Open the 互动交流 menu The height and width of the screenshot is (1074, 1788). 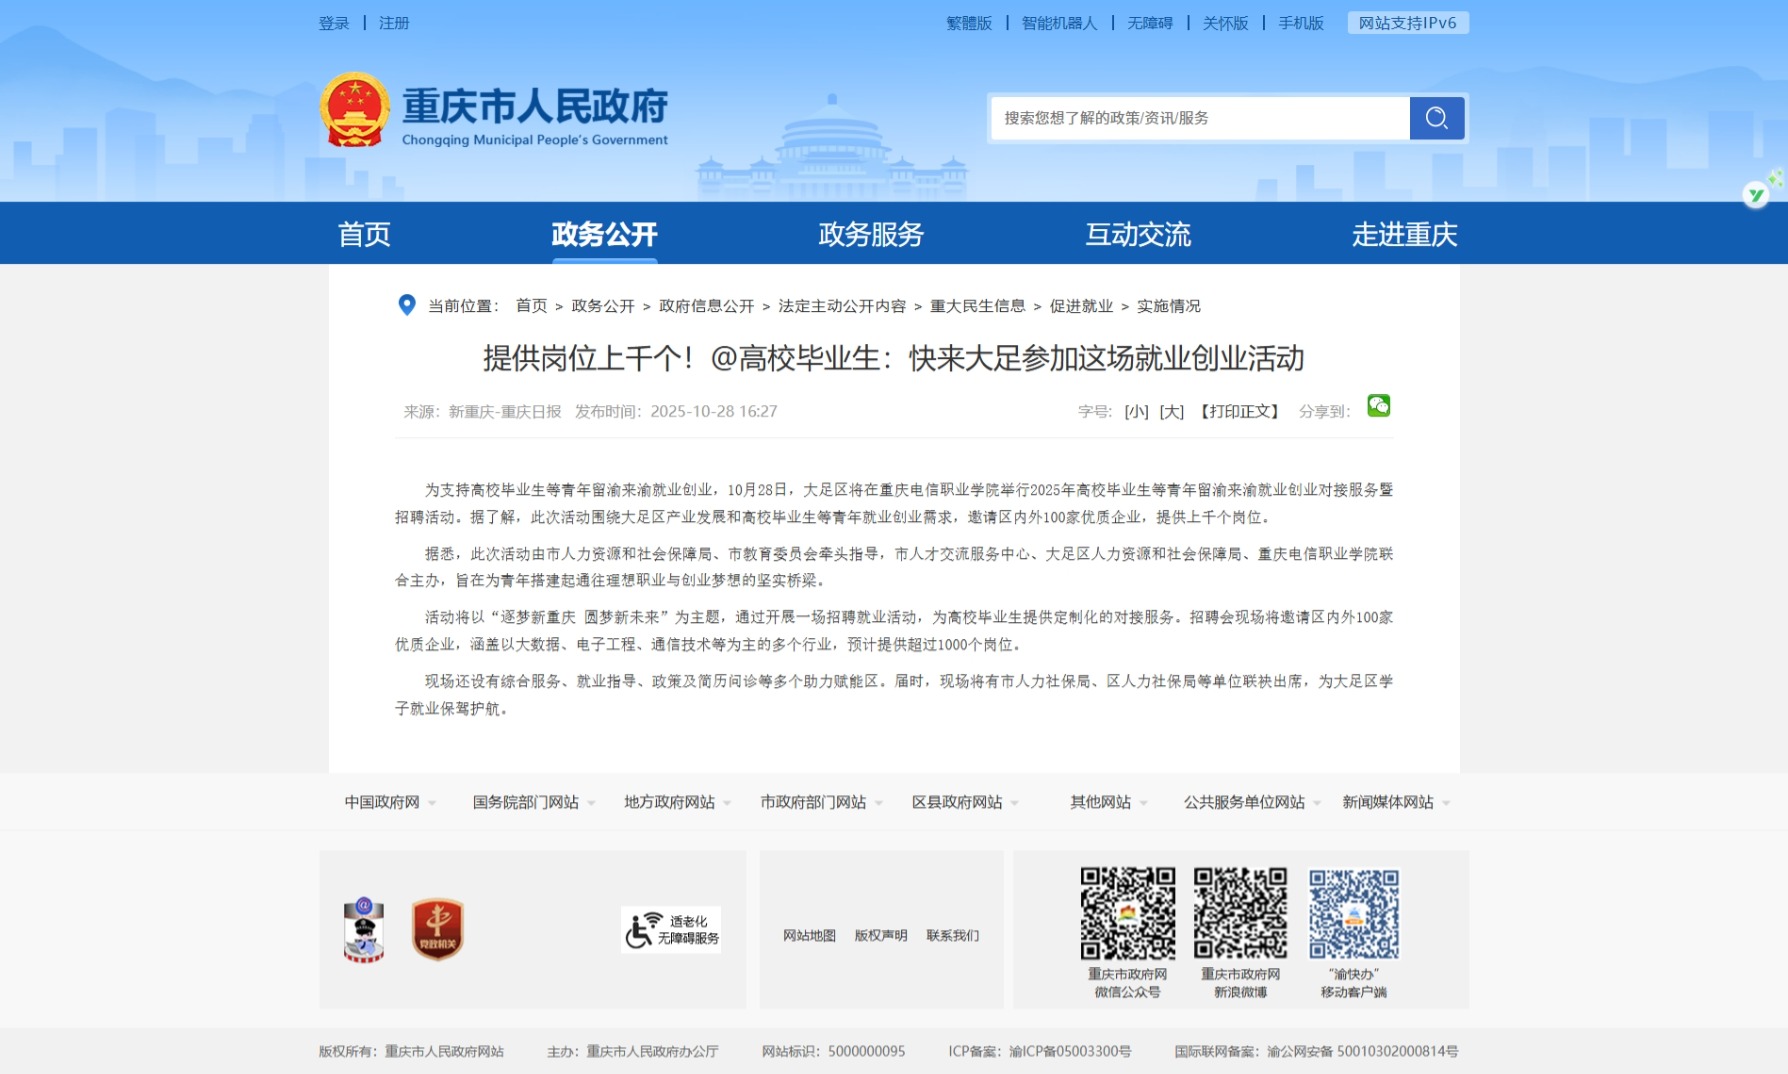[x=1138, y=233]
